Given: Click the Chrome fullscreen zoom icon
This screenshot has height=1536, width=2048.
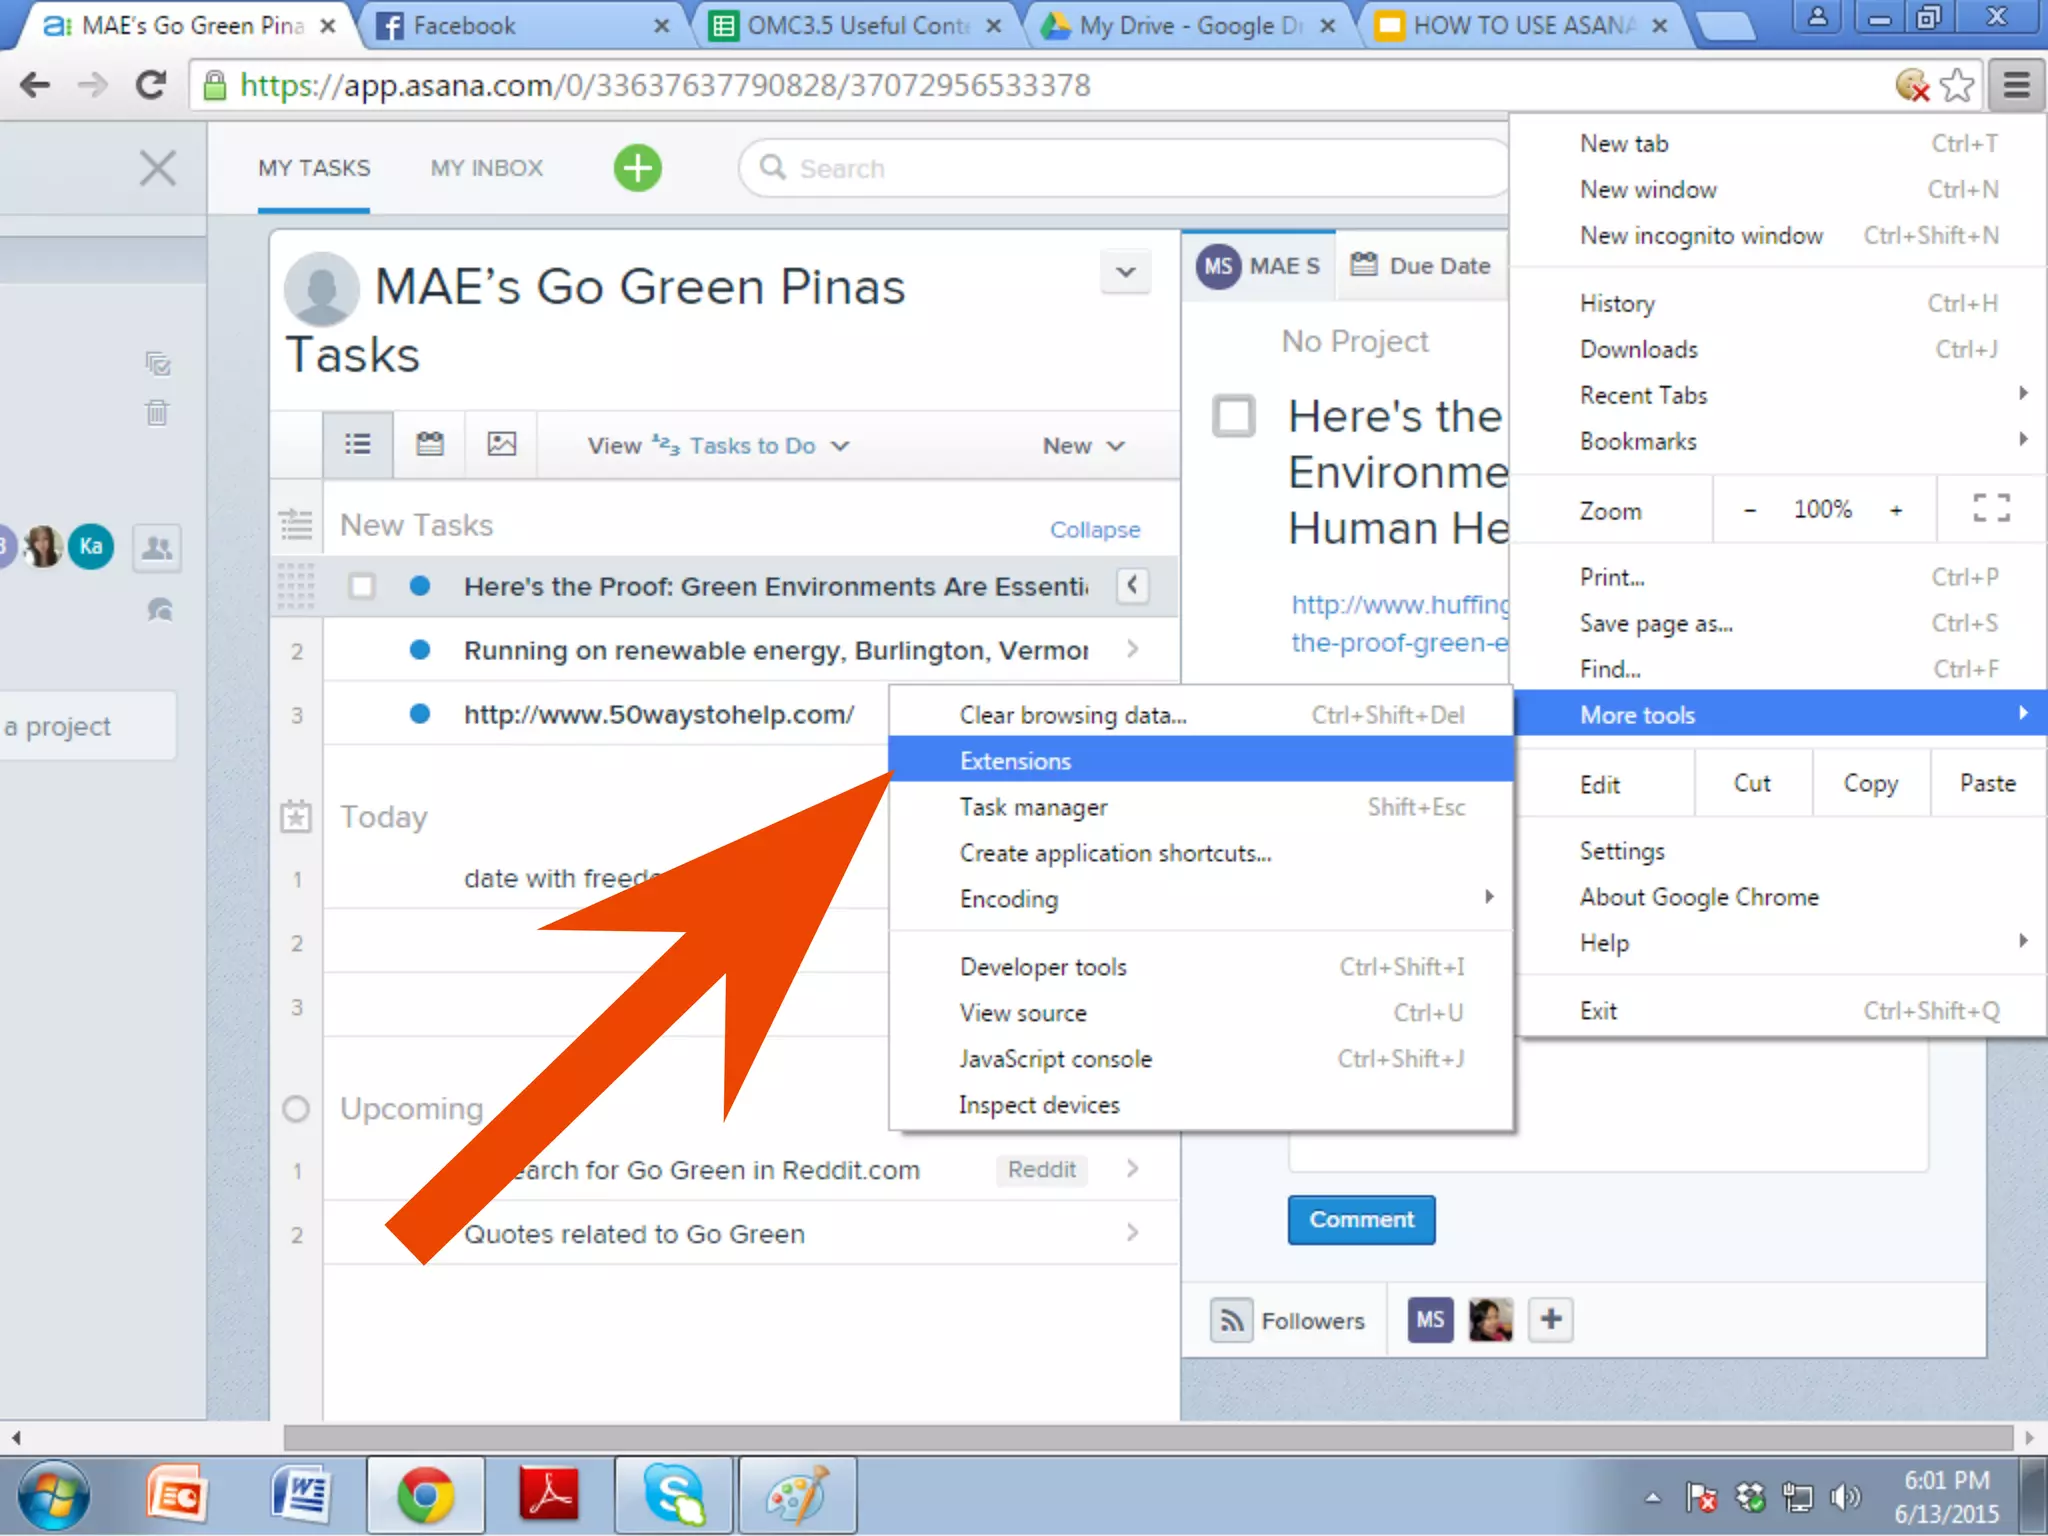Looking at the screenshot, I should (1991, 509).
